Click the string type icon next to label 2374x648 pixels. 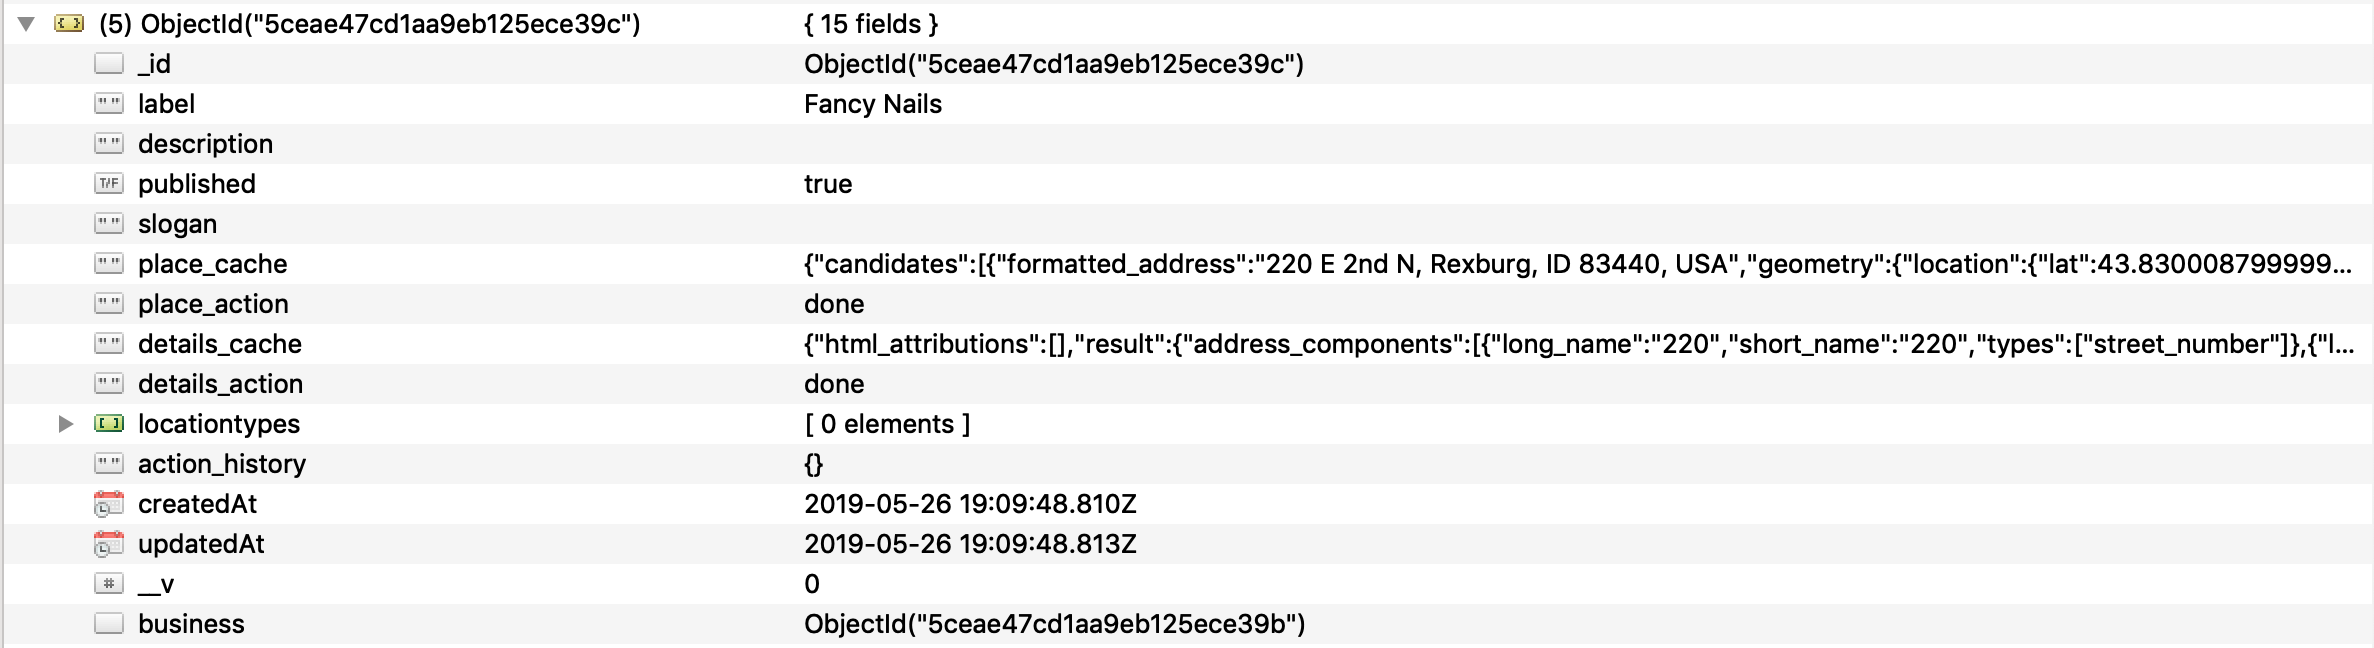(x=110, y=103)
